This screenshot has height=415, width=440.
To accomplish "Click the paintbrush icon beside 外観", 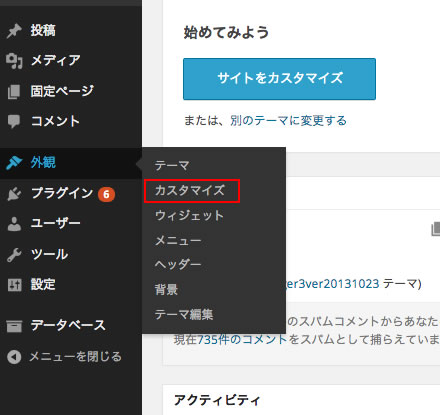I will tap(14, 163).
